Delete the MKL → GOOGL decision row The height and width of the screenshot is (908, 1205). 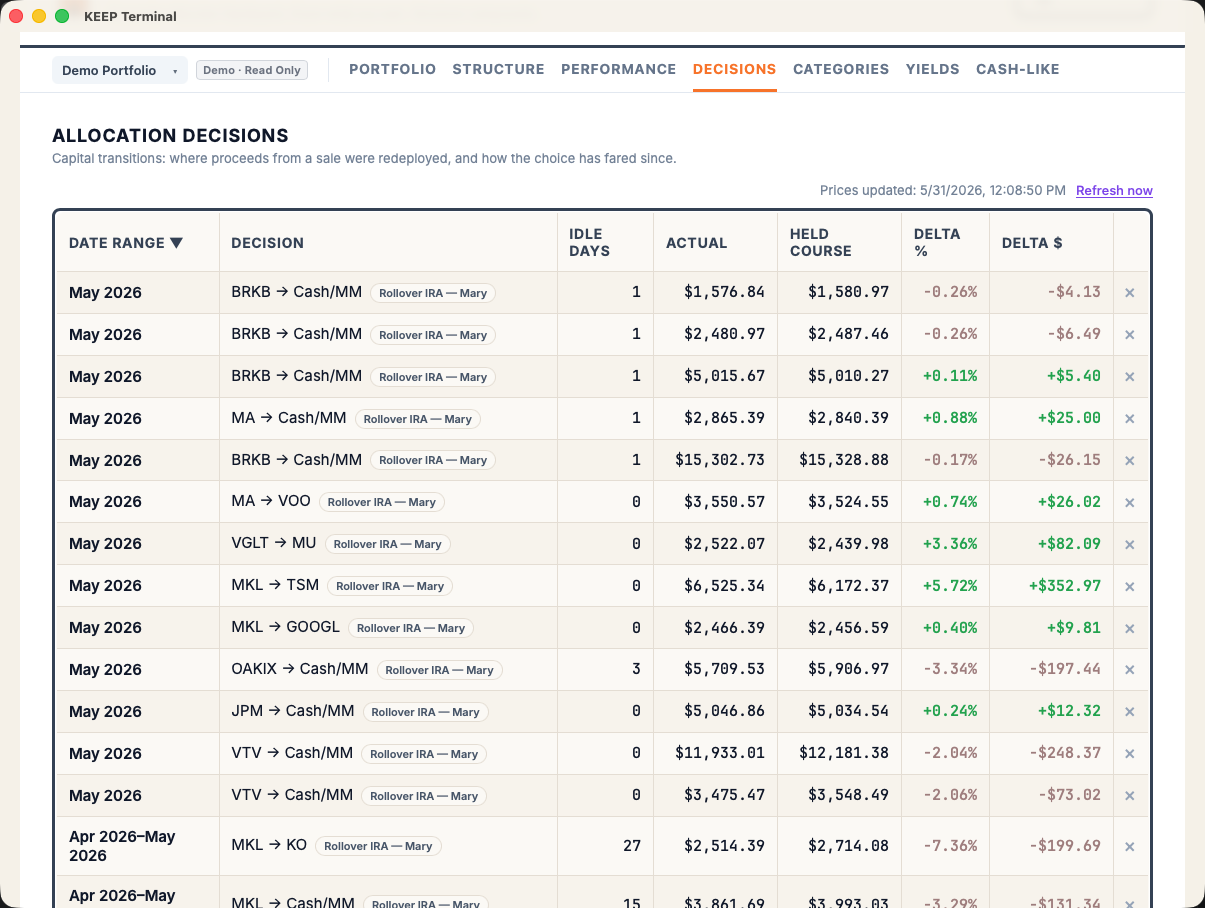1130,628
